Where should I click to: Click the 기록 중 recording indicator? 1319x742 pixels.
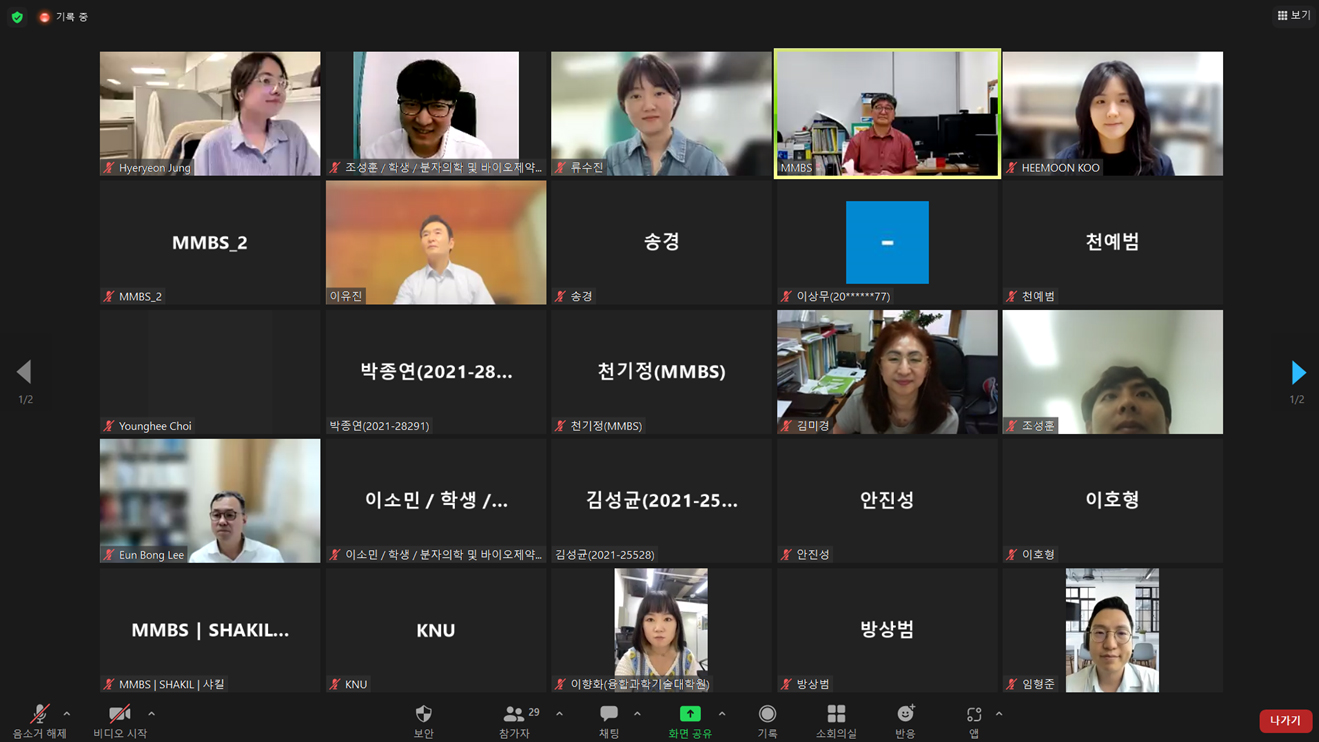pos(63,17)
